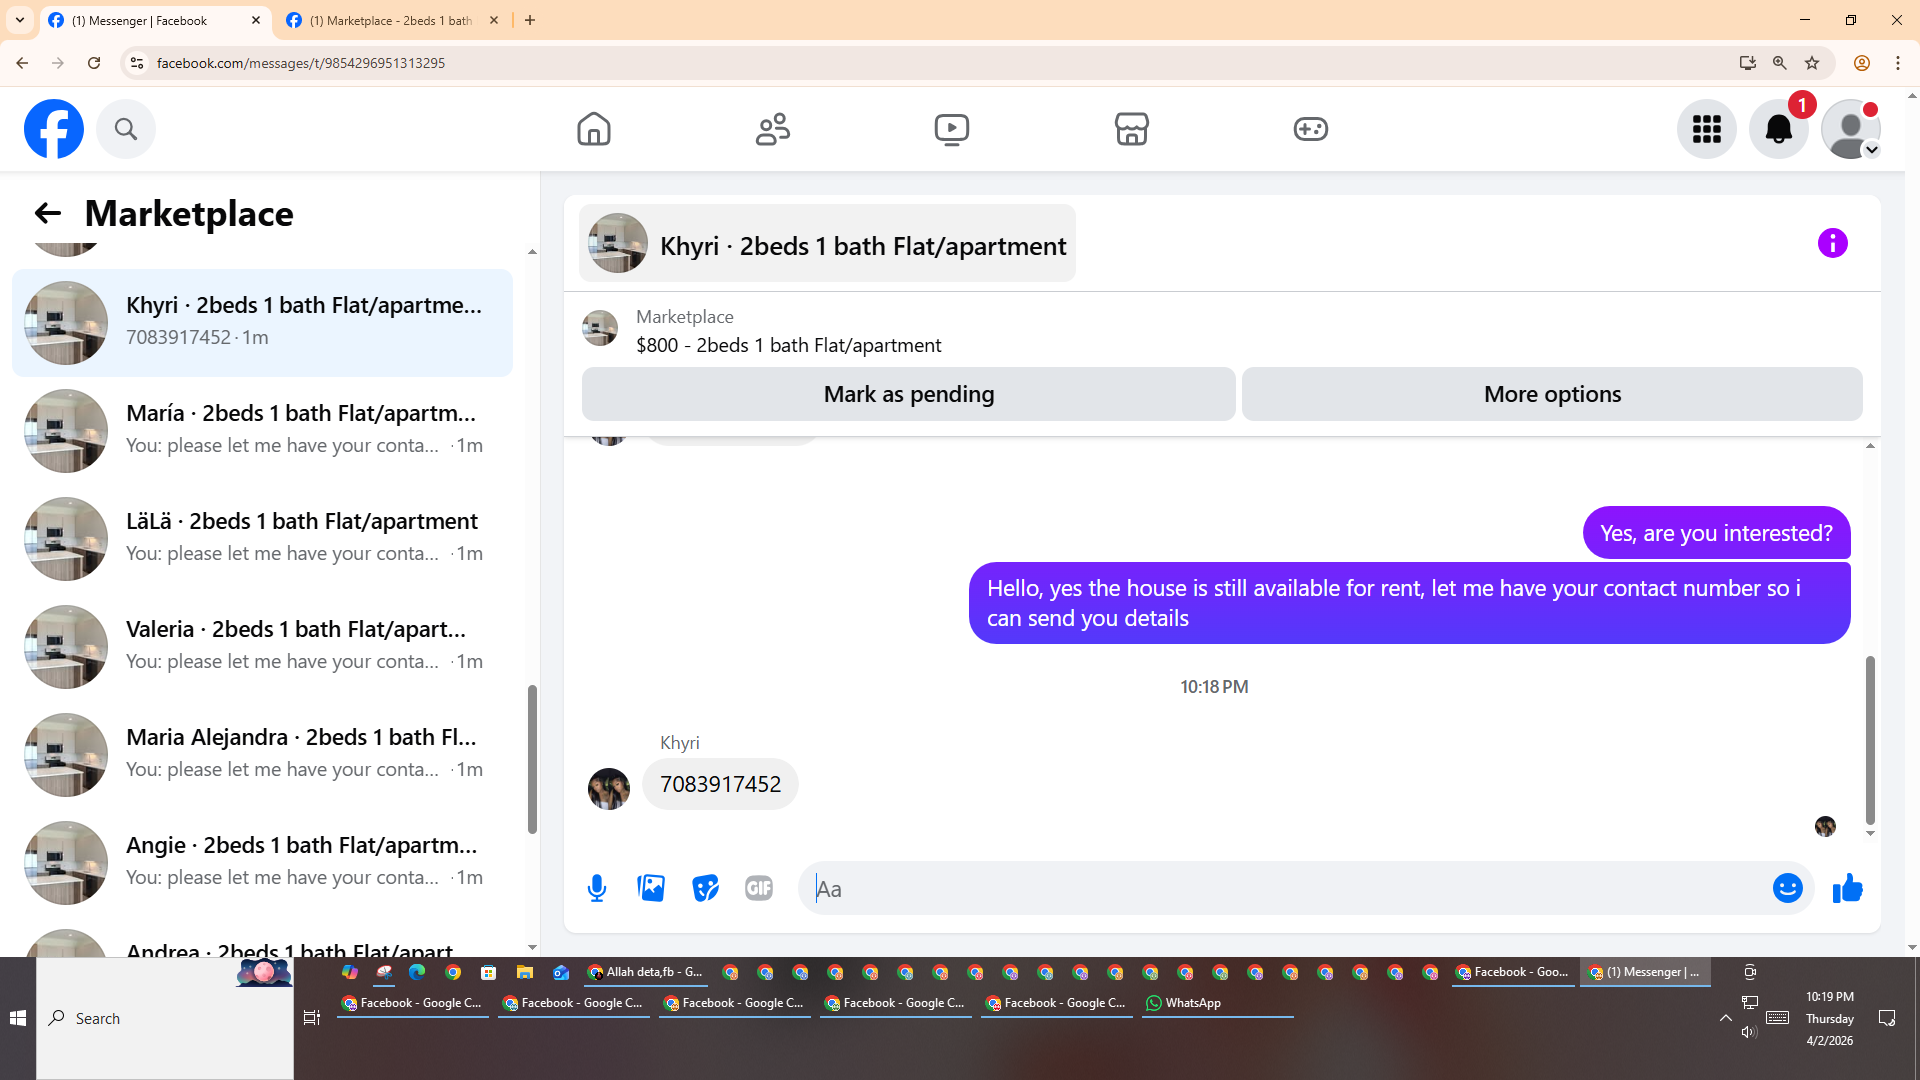The width and height of the screenshot is (1920, 1080).
Task: Go to Facebook Home feed icon
Action: click(x=594, y=129)
